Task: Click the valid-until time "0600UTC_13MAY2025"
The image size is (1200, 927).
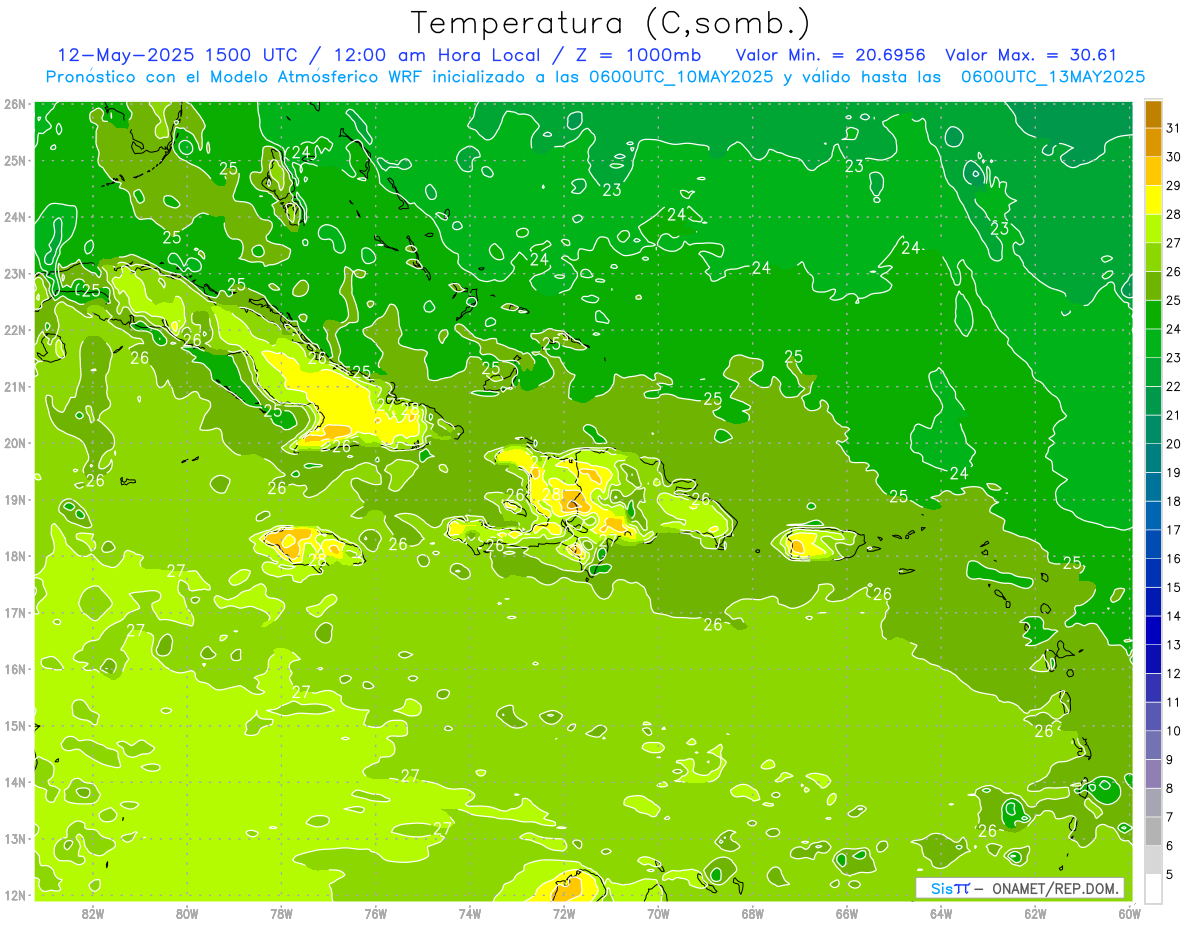Action: click(x=1052, y=77)
